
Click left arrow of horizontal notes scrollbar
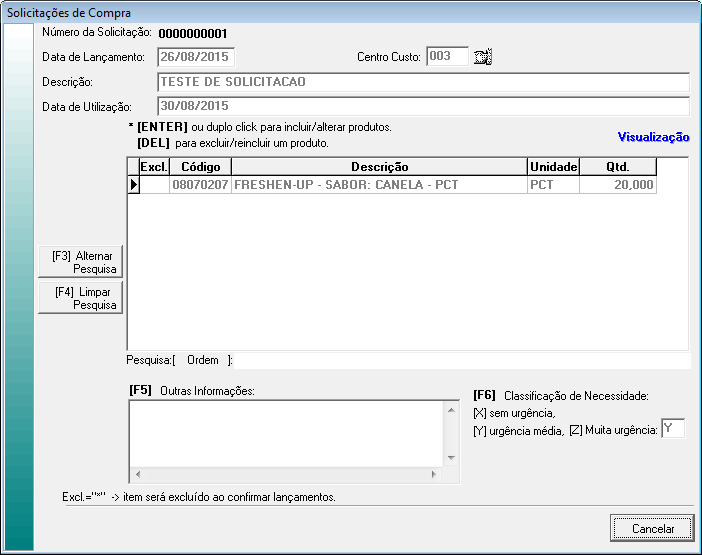[137, 474]
